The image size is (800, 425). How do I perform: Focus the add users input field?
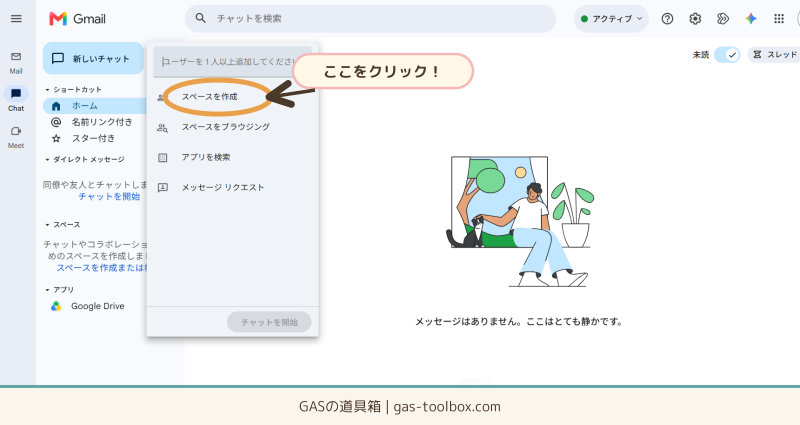[233, 62]
